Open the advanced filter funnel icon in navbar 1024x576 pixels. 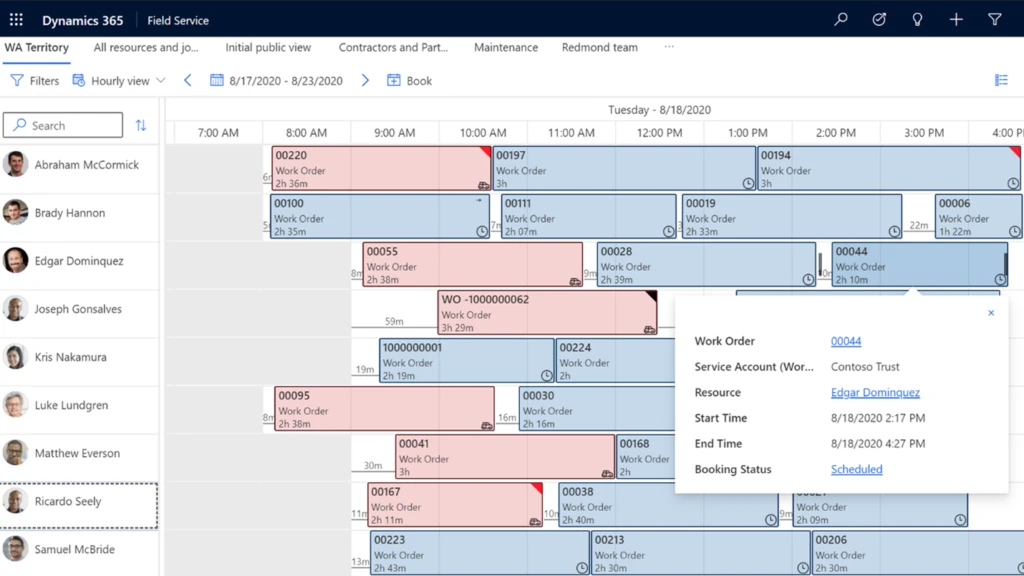993,19
